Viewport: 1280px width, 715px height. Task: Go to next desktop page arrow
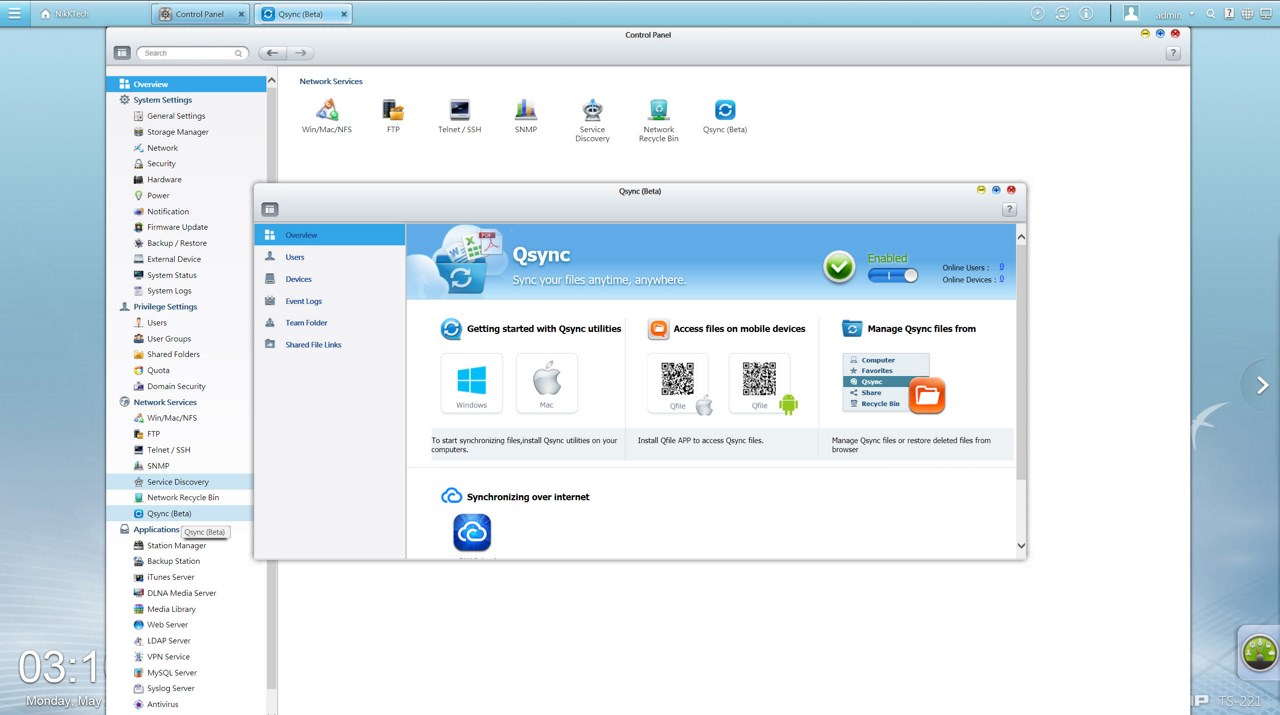click(1262, 385)
